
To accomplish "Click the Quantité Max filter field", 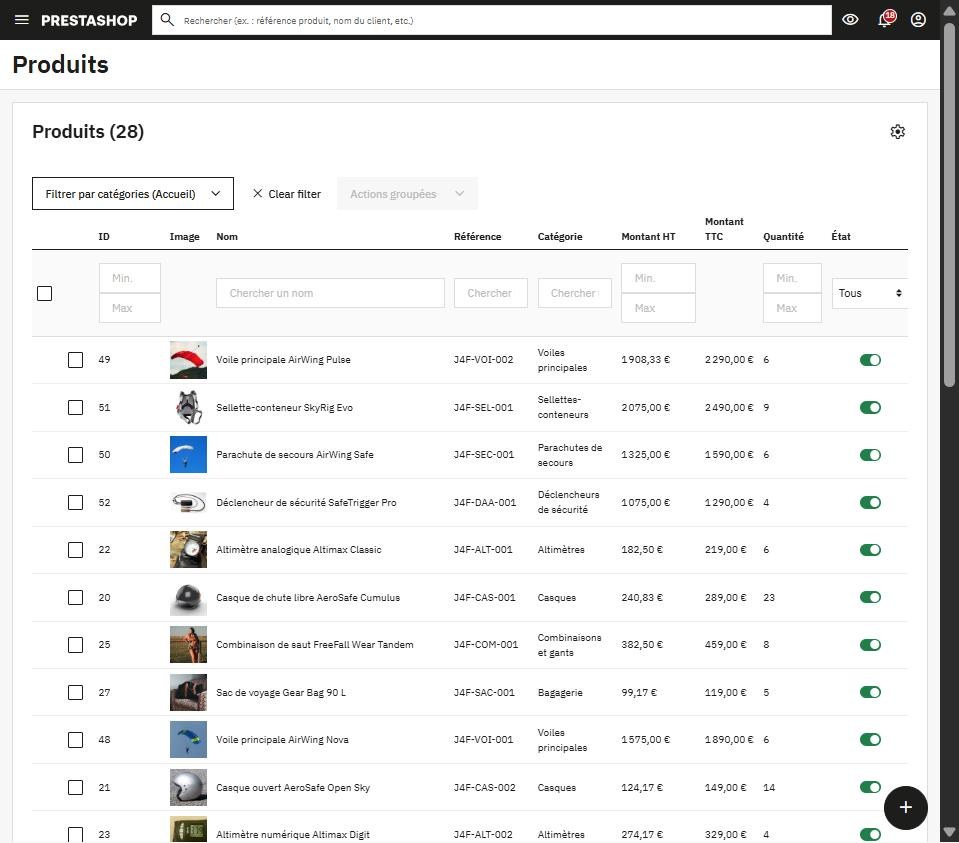I will tap(792, 308).
